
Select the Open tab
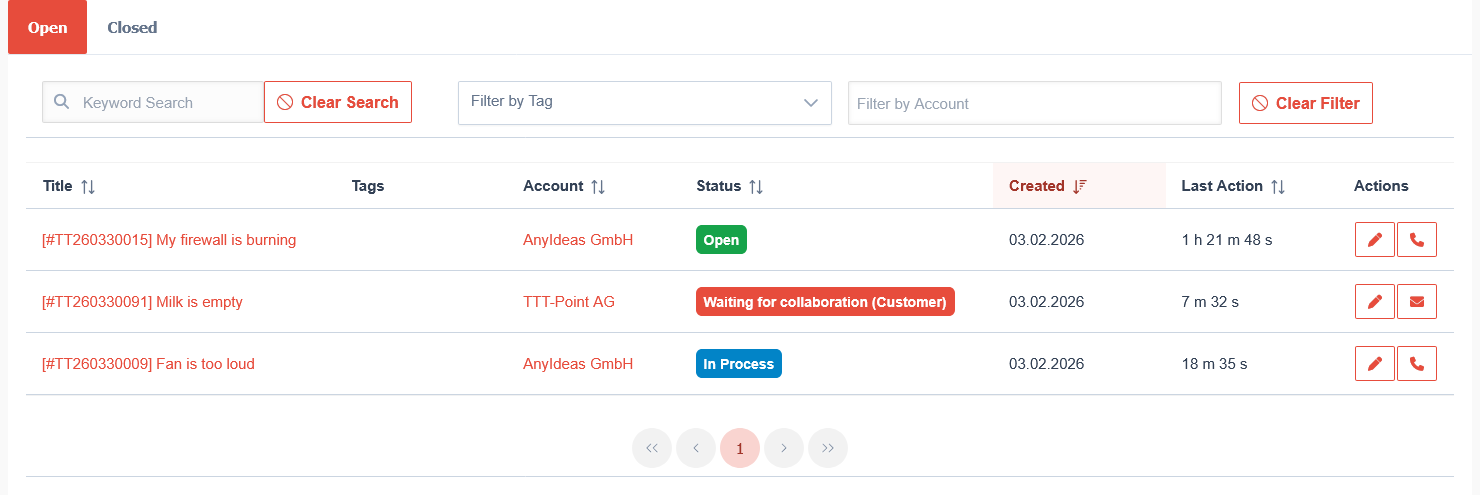pos(47,28)
